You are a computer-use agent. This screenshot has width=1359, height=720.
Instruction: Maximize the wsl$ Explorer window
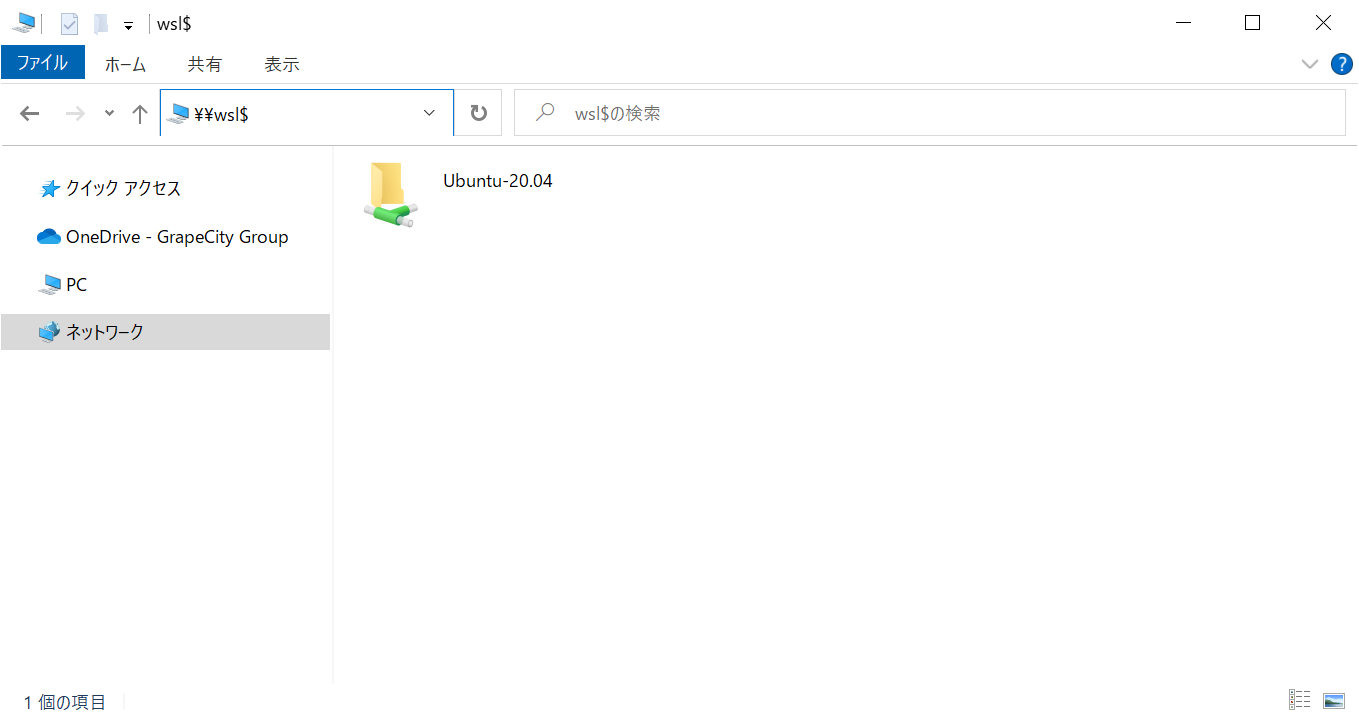coord(1252,23)
